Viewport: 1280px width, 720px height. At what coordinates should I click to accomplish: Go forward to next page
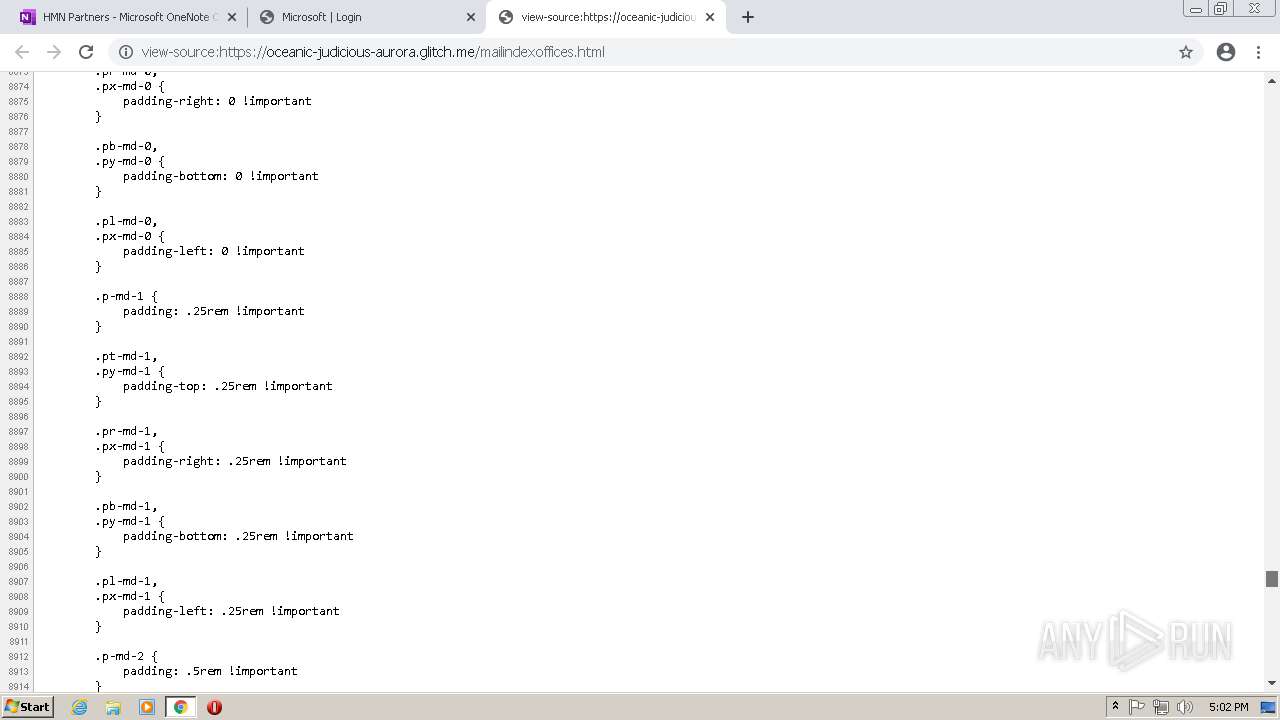coord(54,52)
